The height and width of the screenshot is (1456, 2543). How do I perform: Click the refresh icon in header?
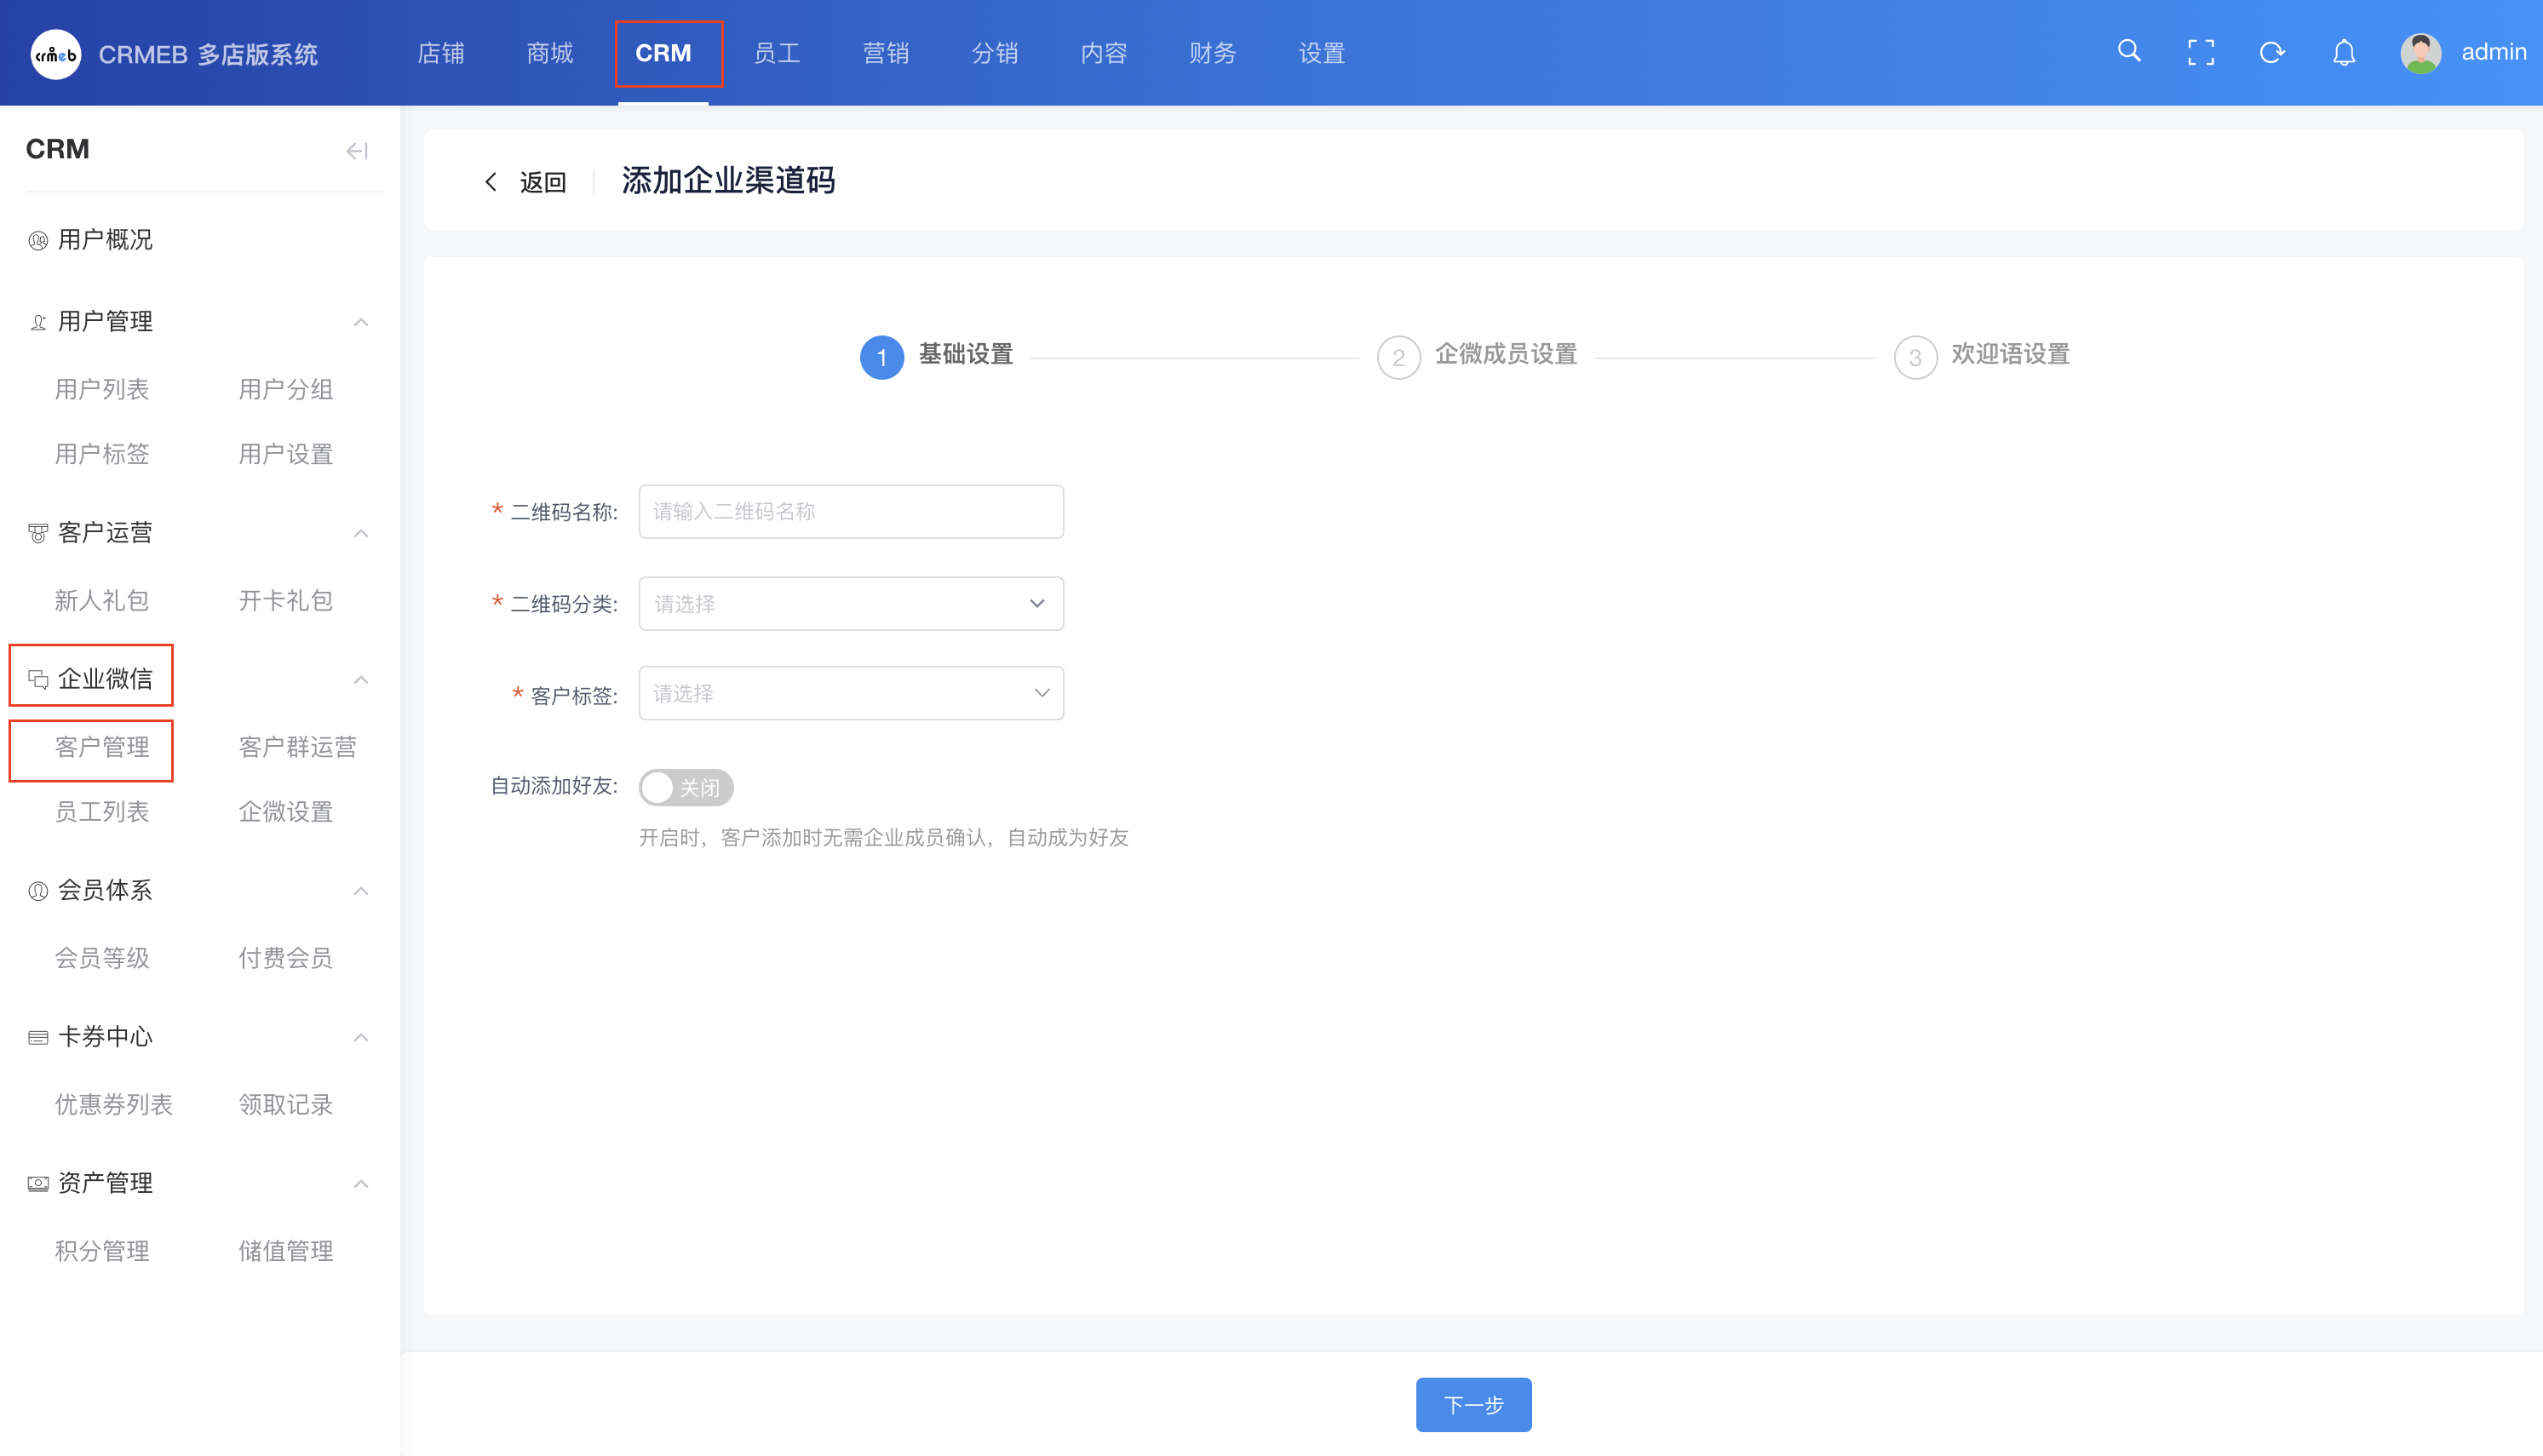pos(2272,52)
